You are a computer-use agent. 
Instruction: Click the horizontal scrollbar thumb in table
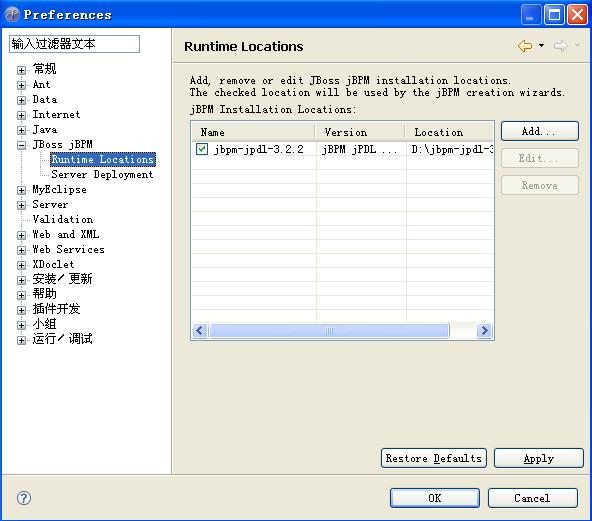pyautogui.click(x=329, y=331)
